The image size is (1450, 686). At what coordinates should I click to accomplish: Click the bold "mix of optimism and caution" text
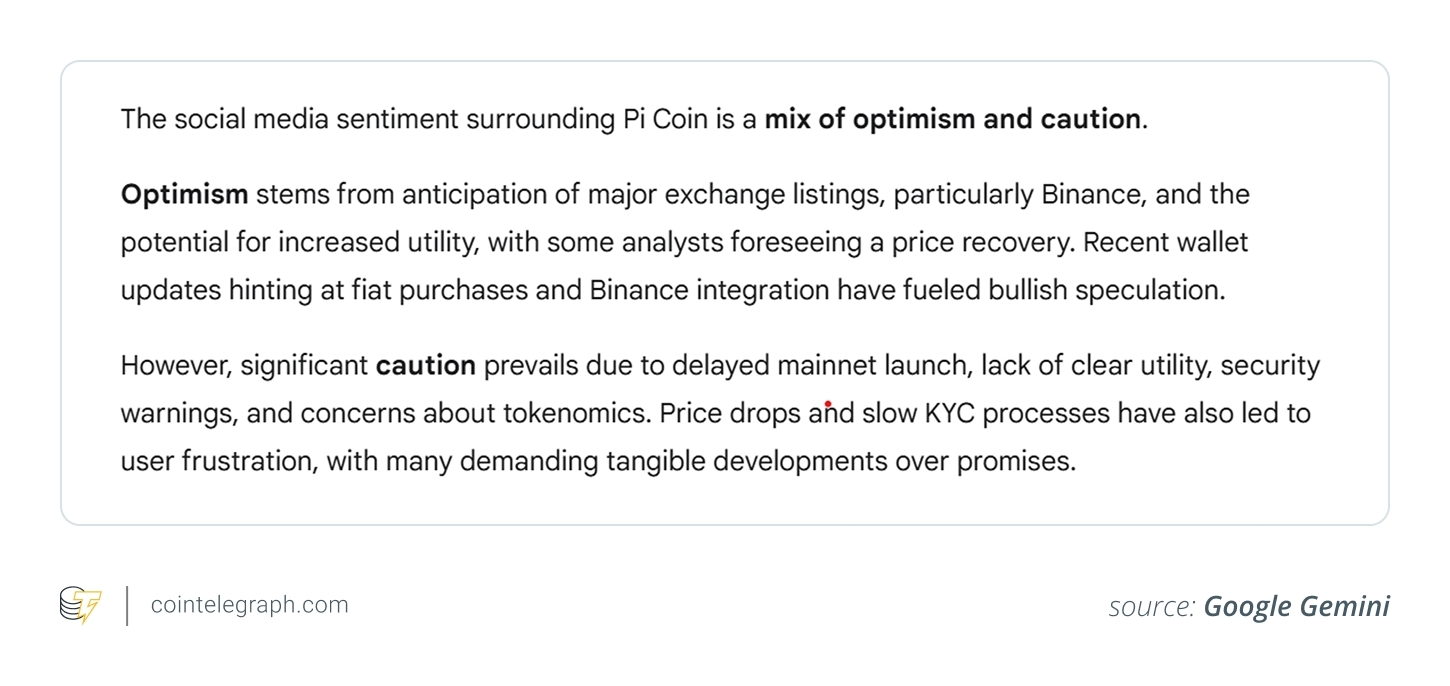952,120
